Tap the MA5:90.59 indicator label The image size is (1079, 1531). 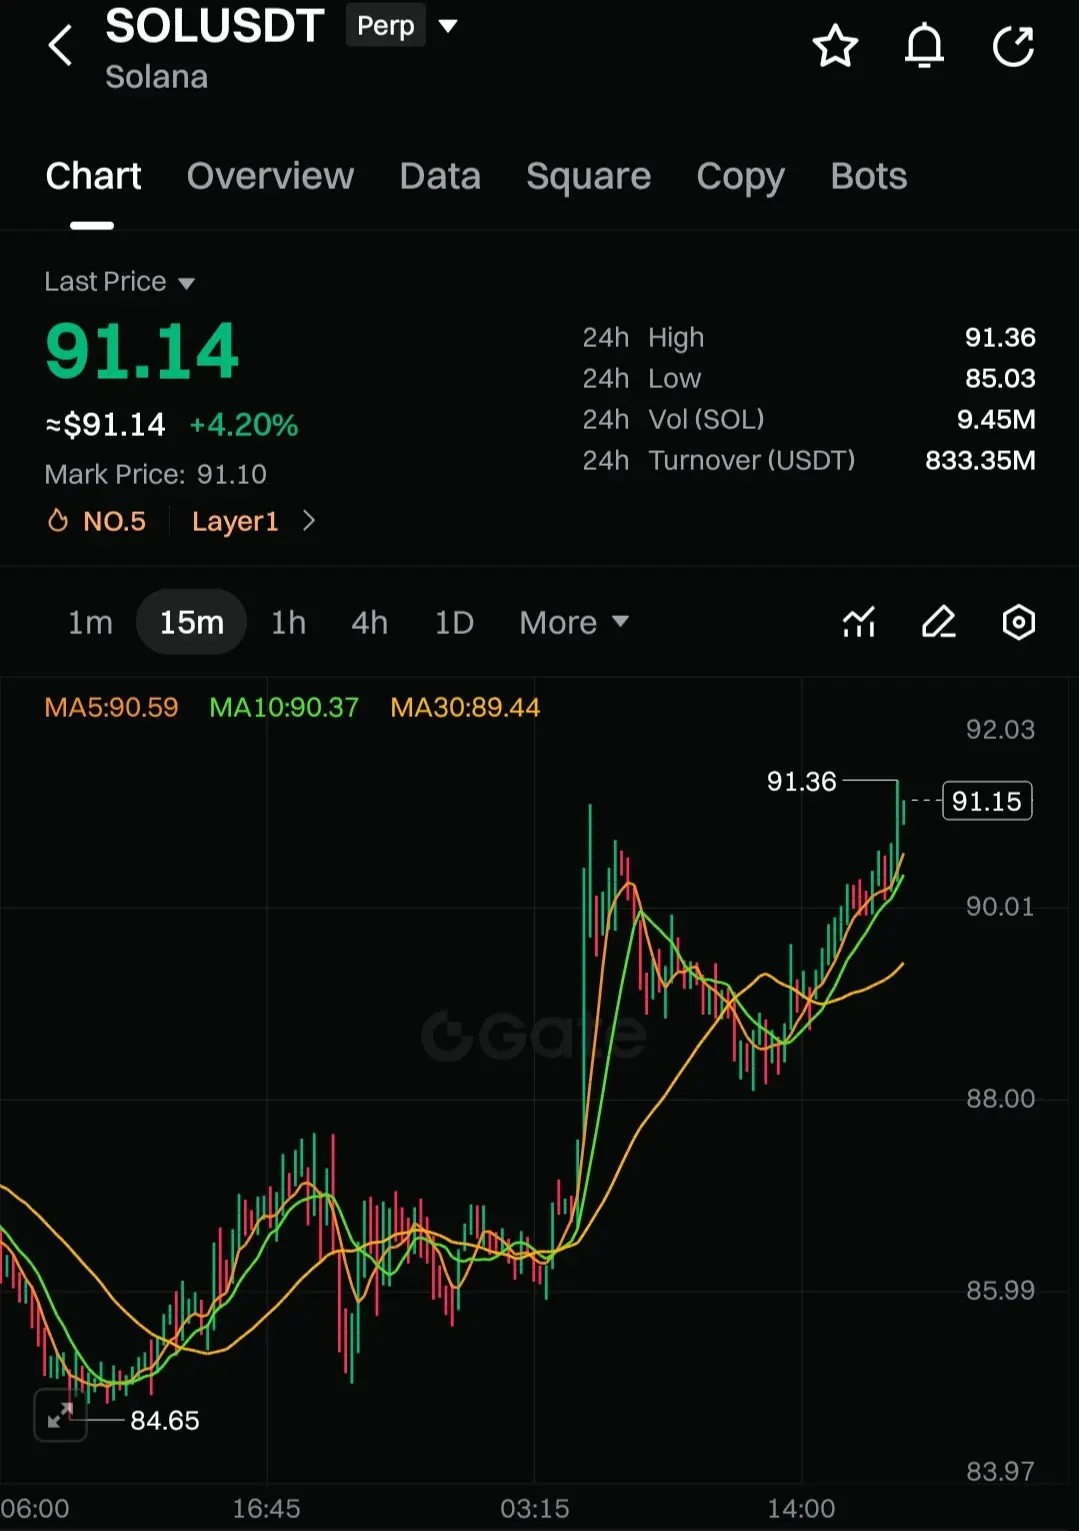[x=111, y=707]
